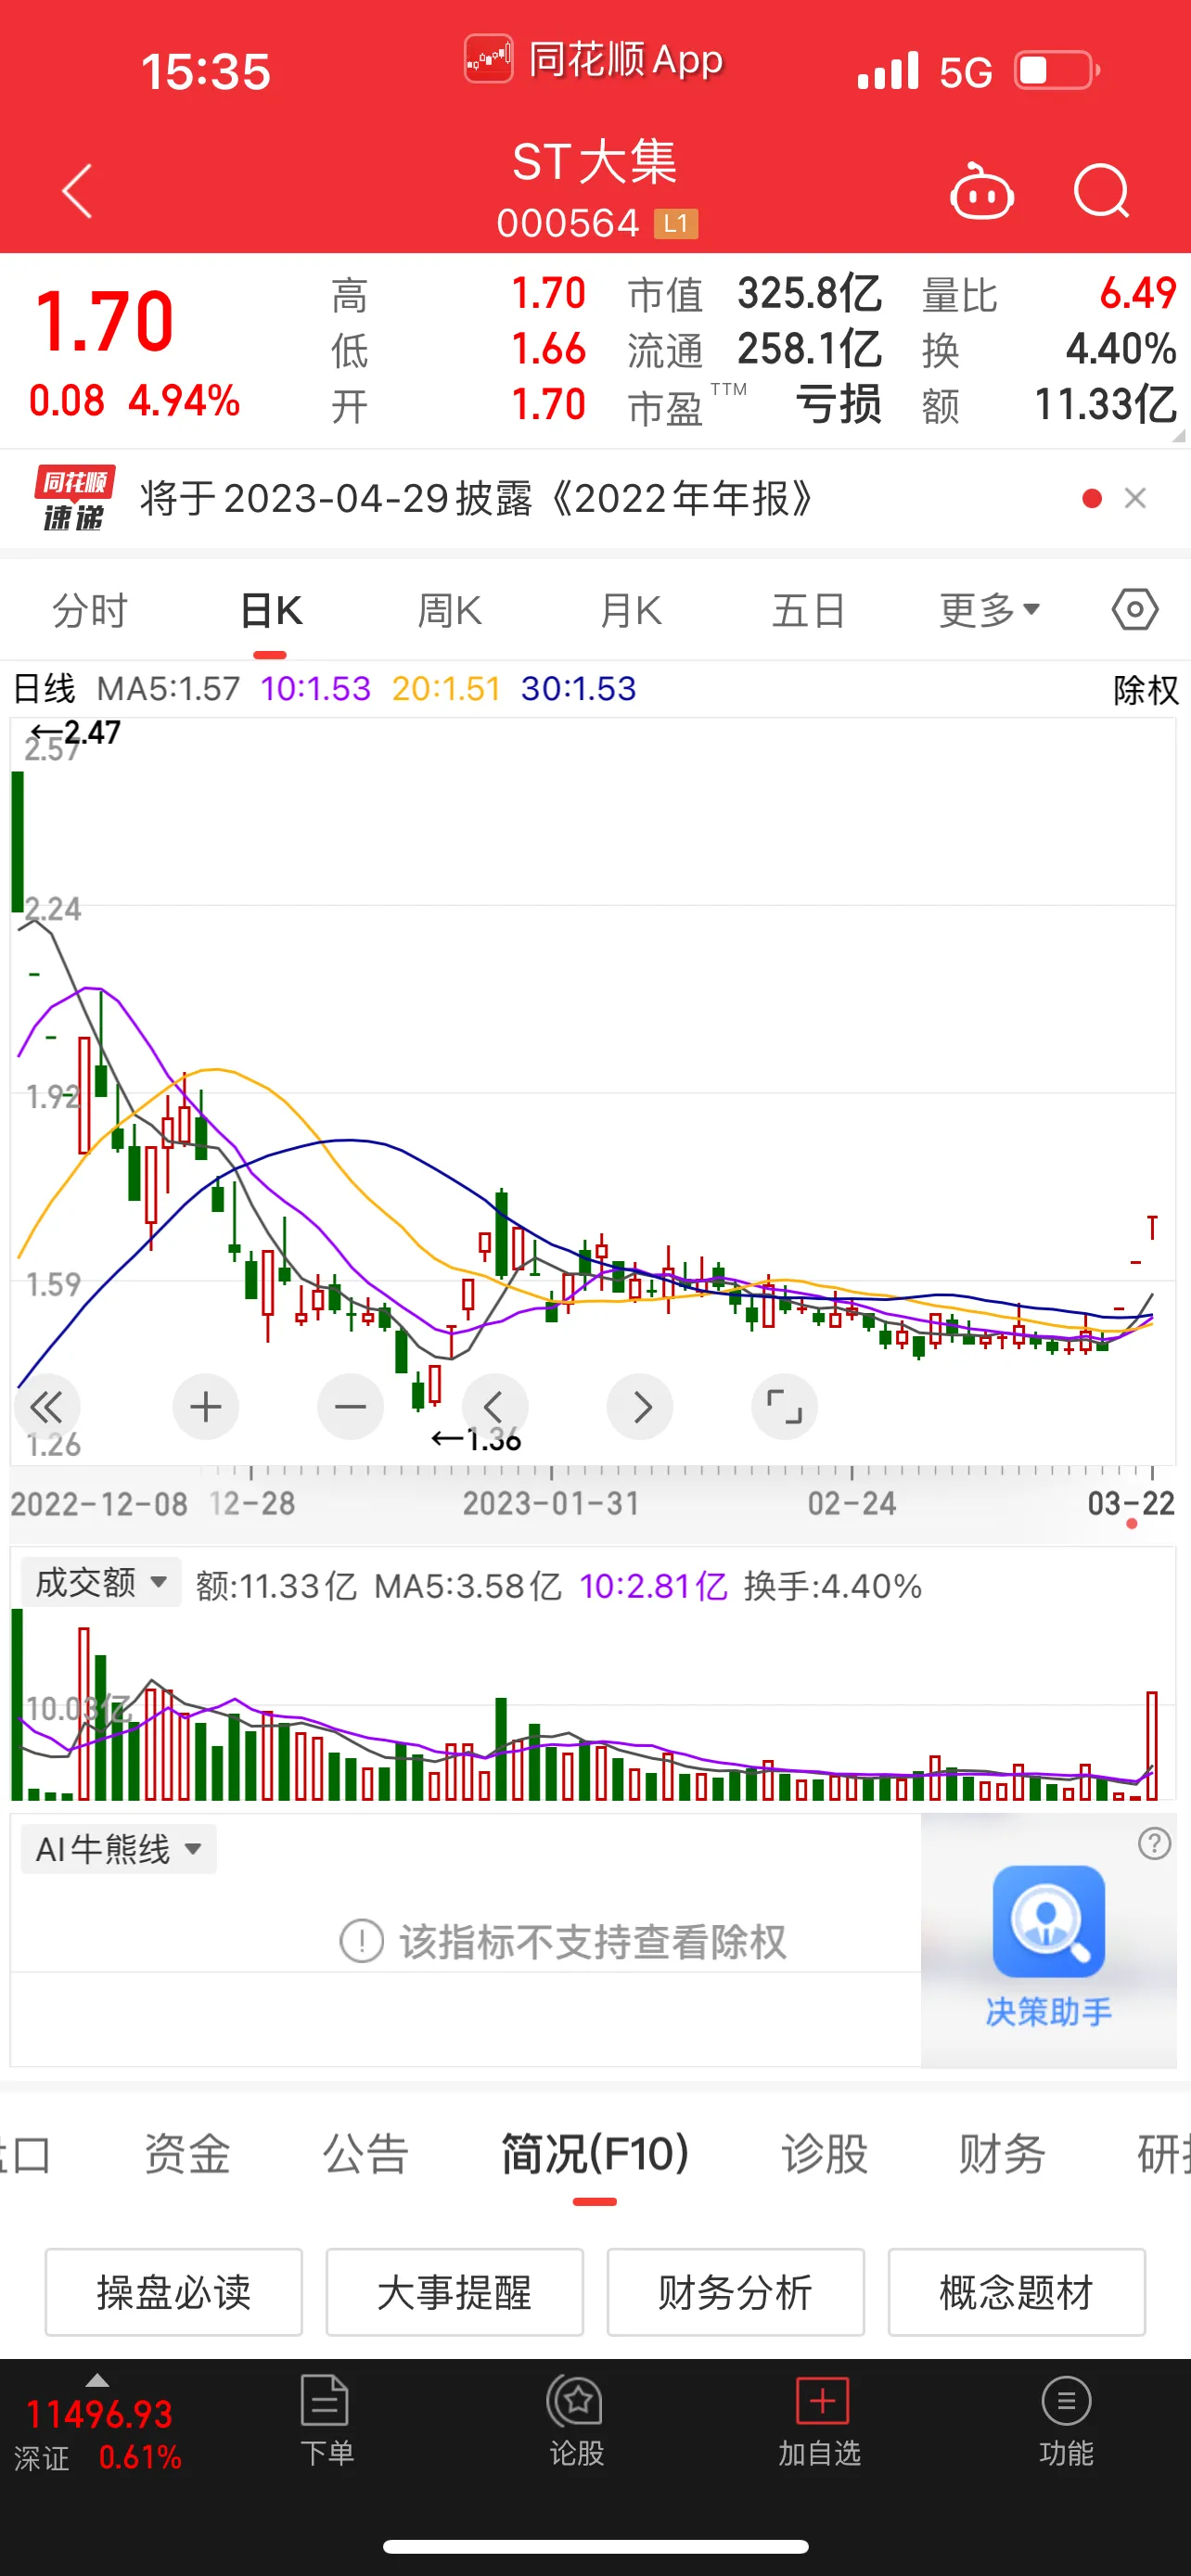Open the 更多 periods dropdown

989,609
